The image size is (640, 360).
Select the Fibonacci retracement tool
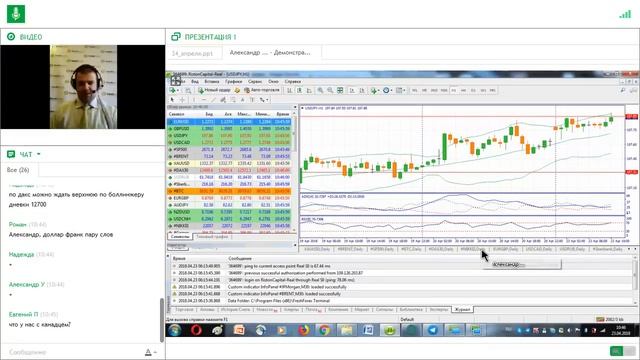tap(233, 100)
